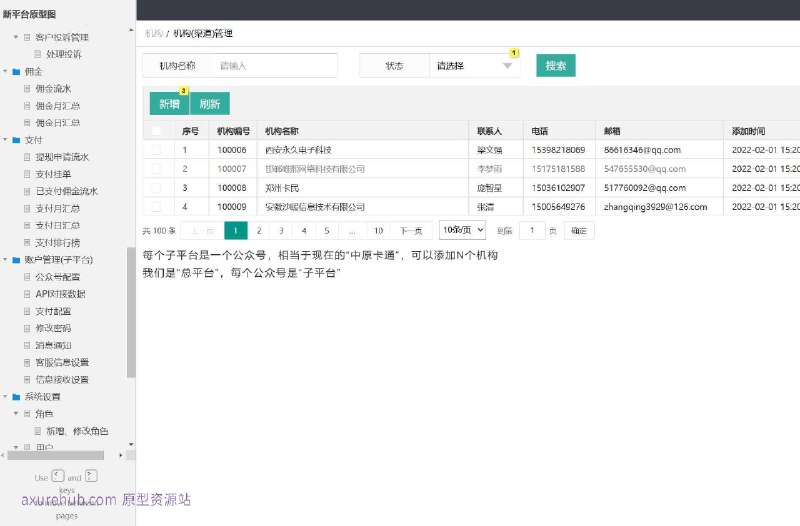
Task: Open the 状态 请选择 dropdown
Action: click(x=474, y=66)
